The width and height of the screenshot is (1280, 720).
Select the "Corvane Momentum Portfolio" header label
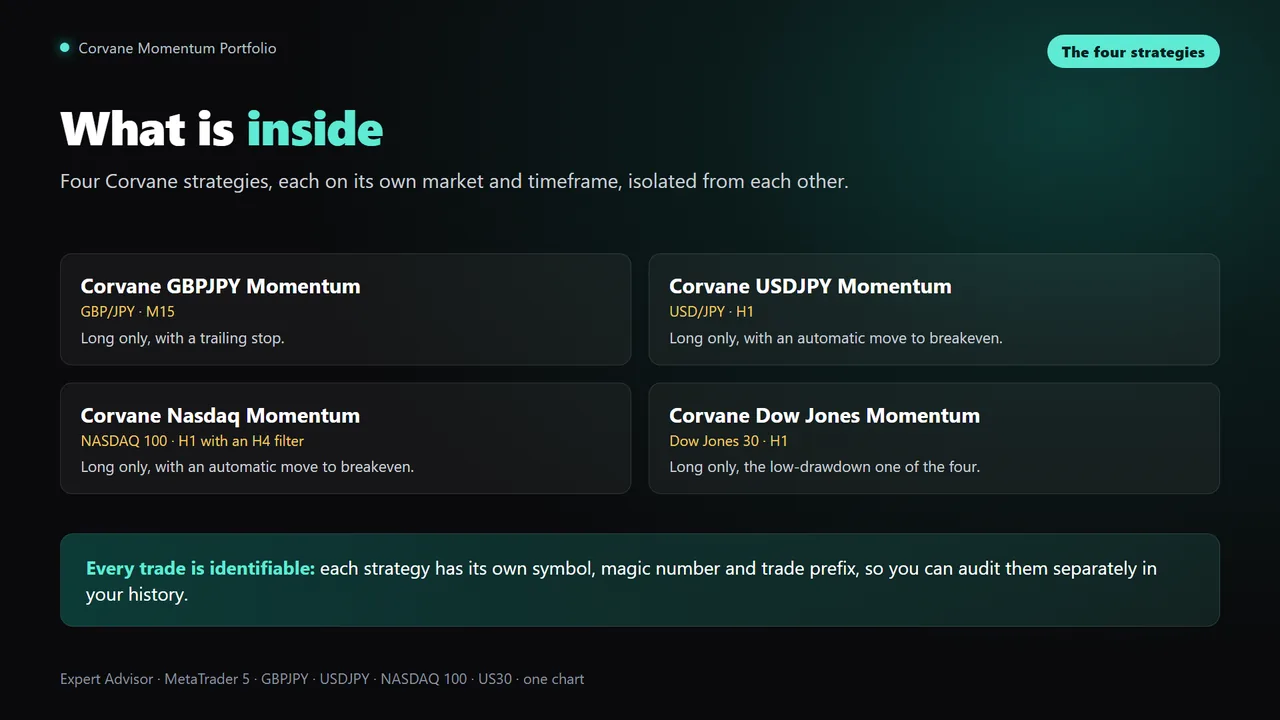coord(177,48)
